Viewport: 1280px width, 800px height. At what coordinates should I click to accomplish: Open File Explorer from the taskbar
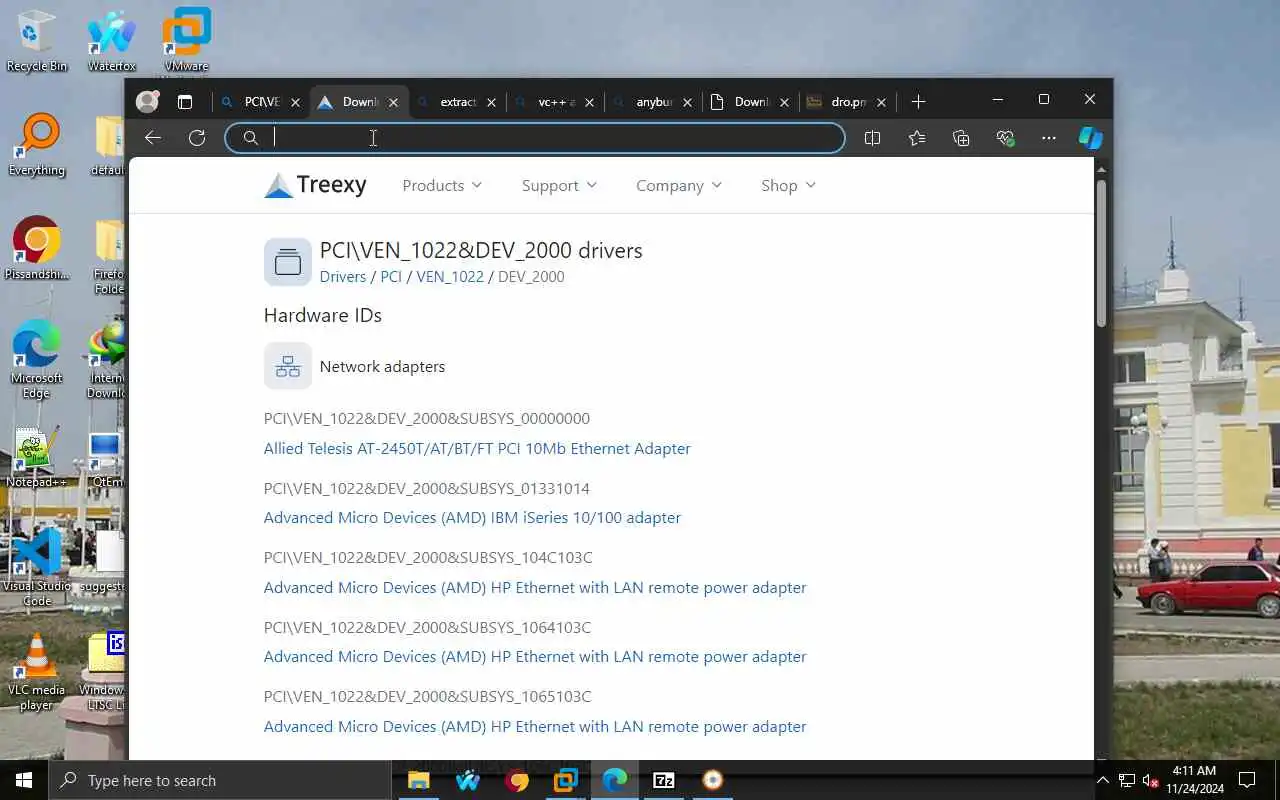418,780
